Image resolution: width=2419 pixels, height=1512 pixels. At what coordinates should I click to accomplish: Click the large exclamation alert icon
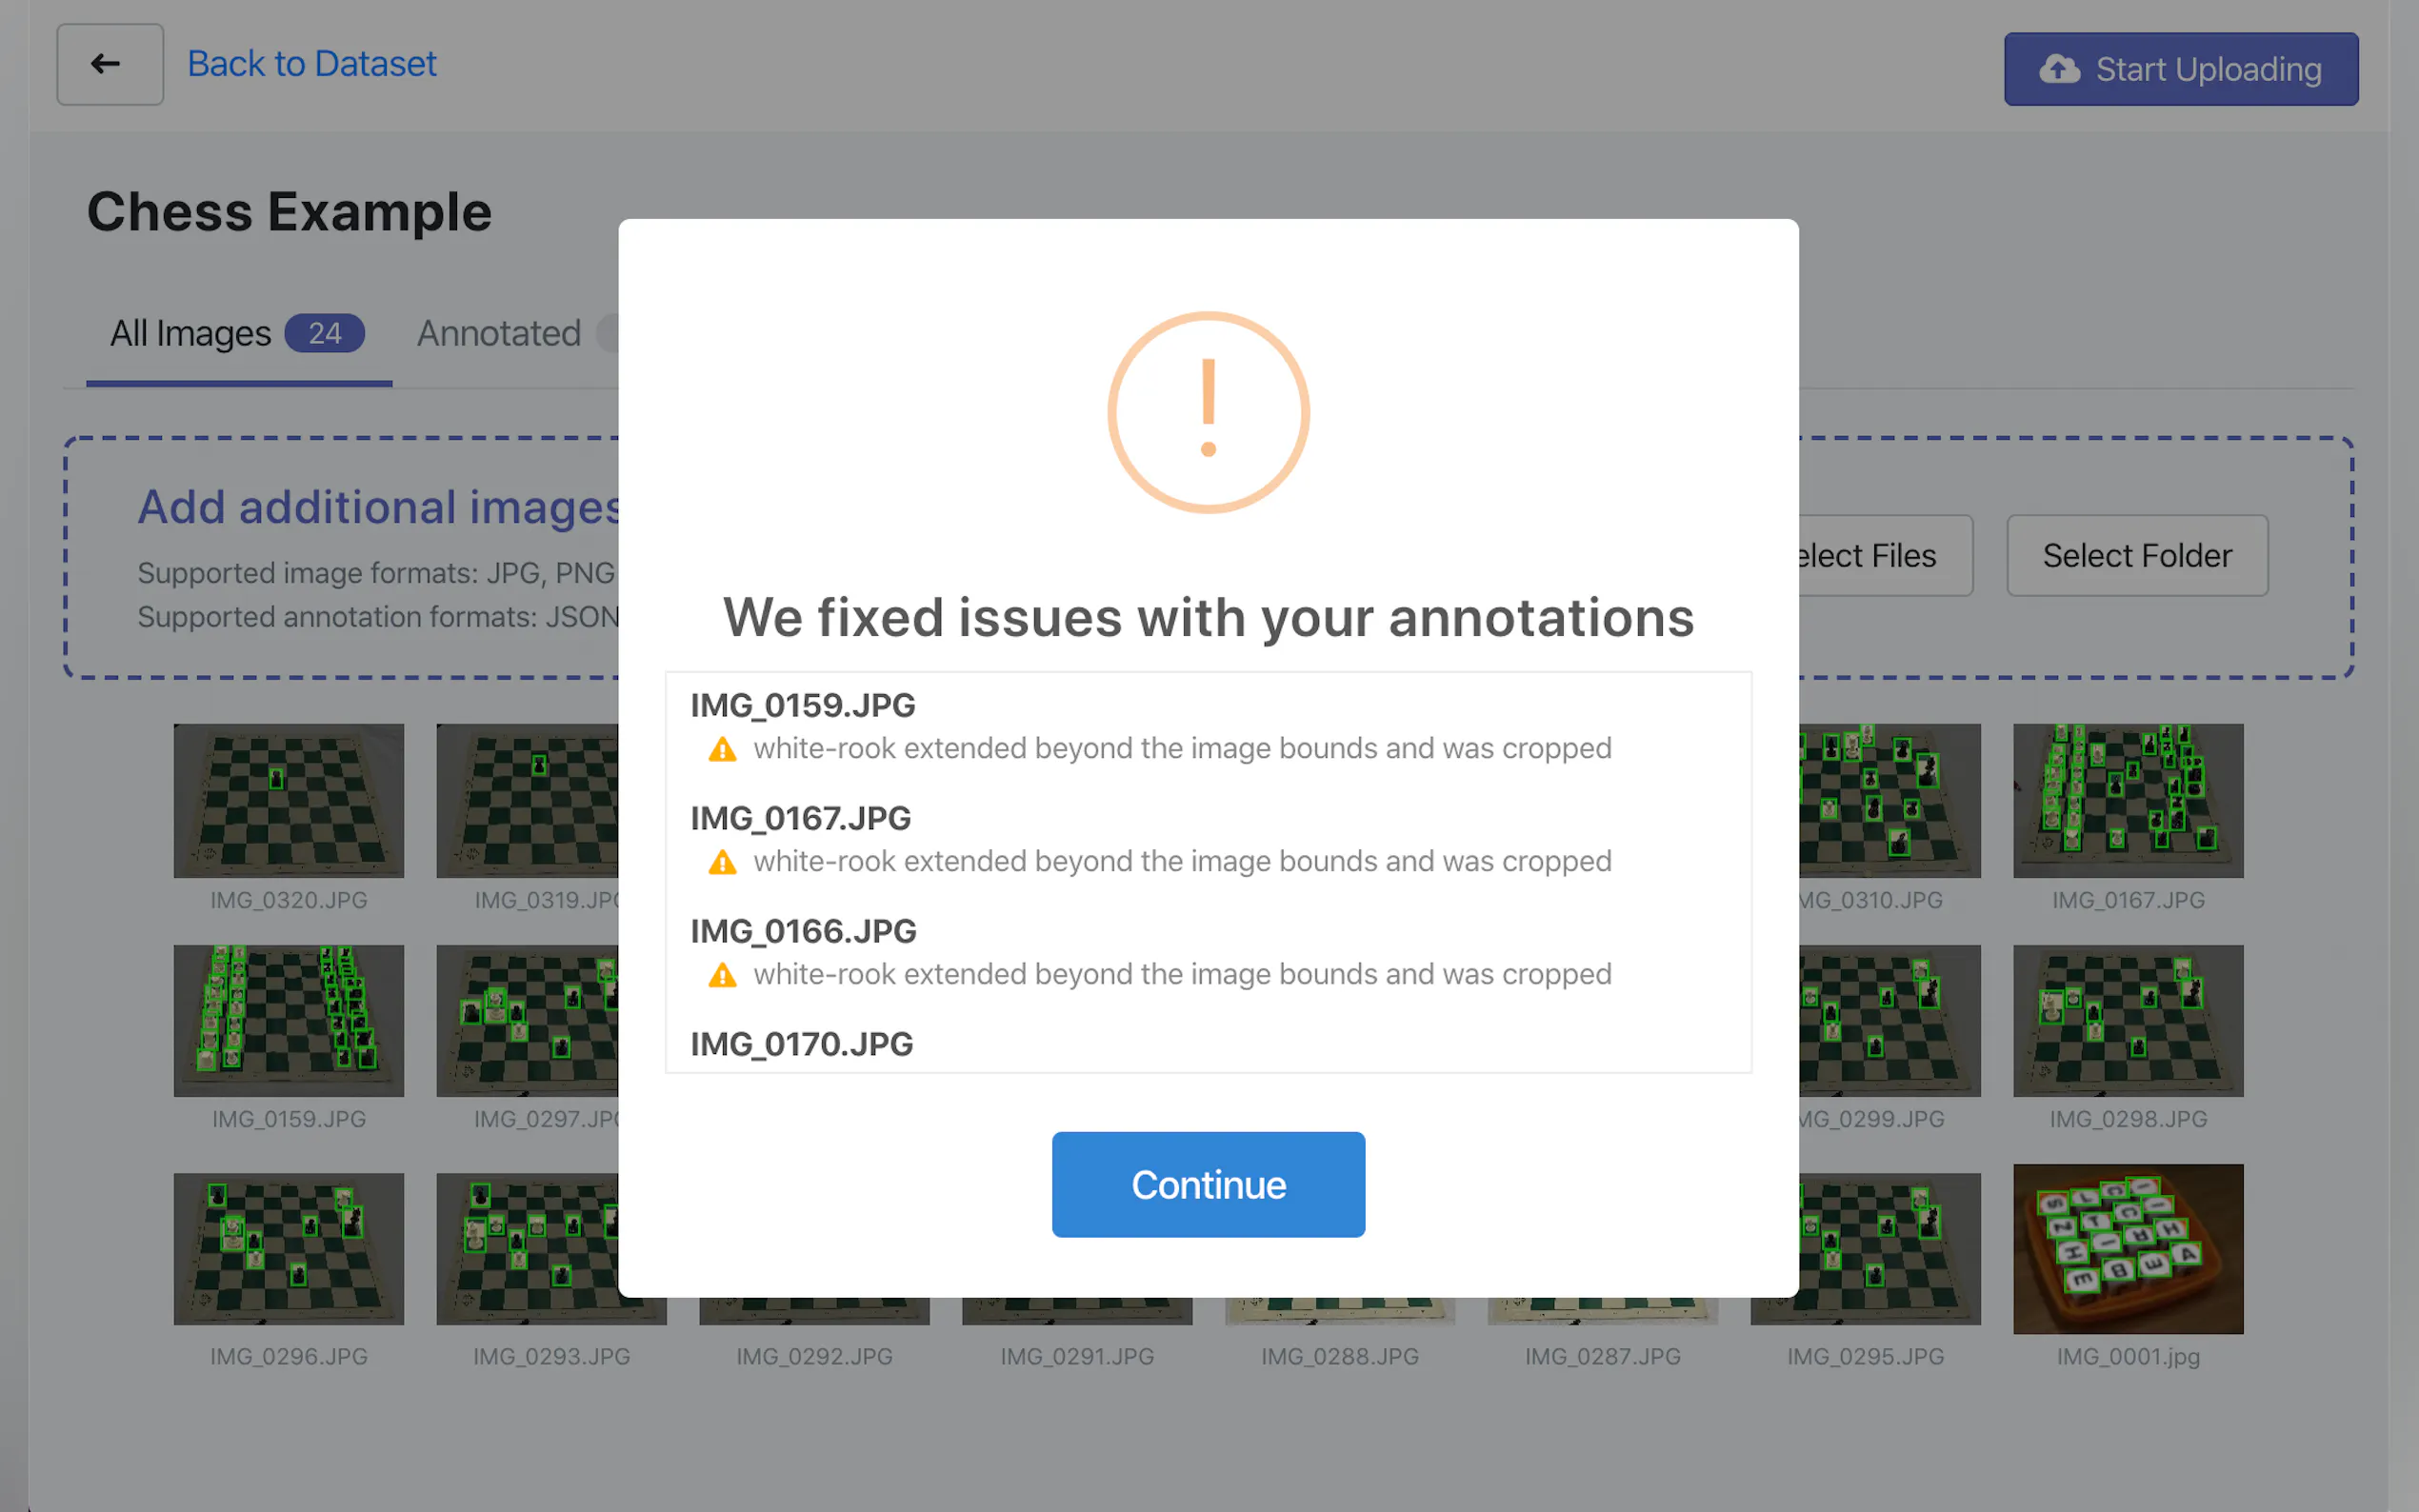click(x=1208, y=412)
